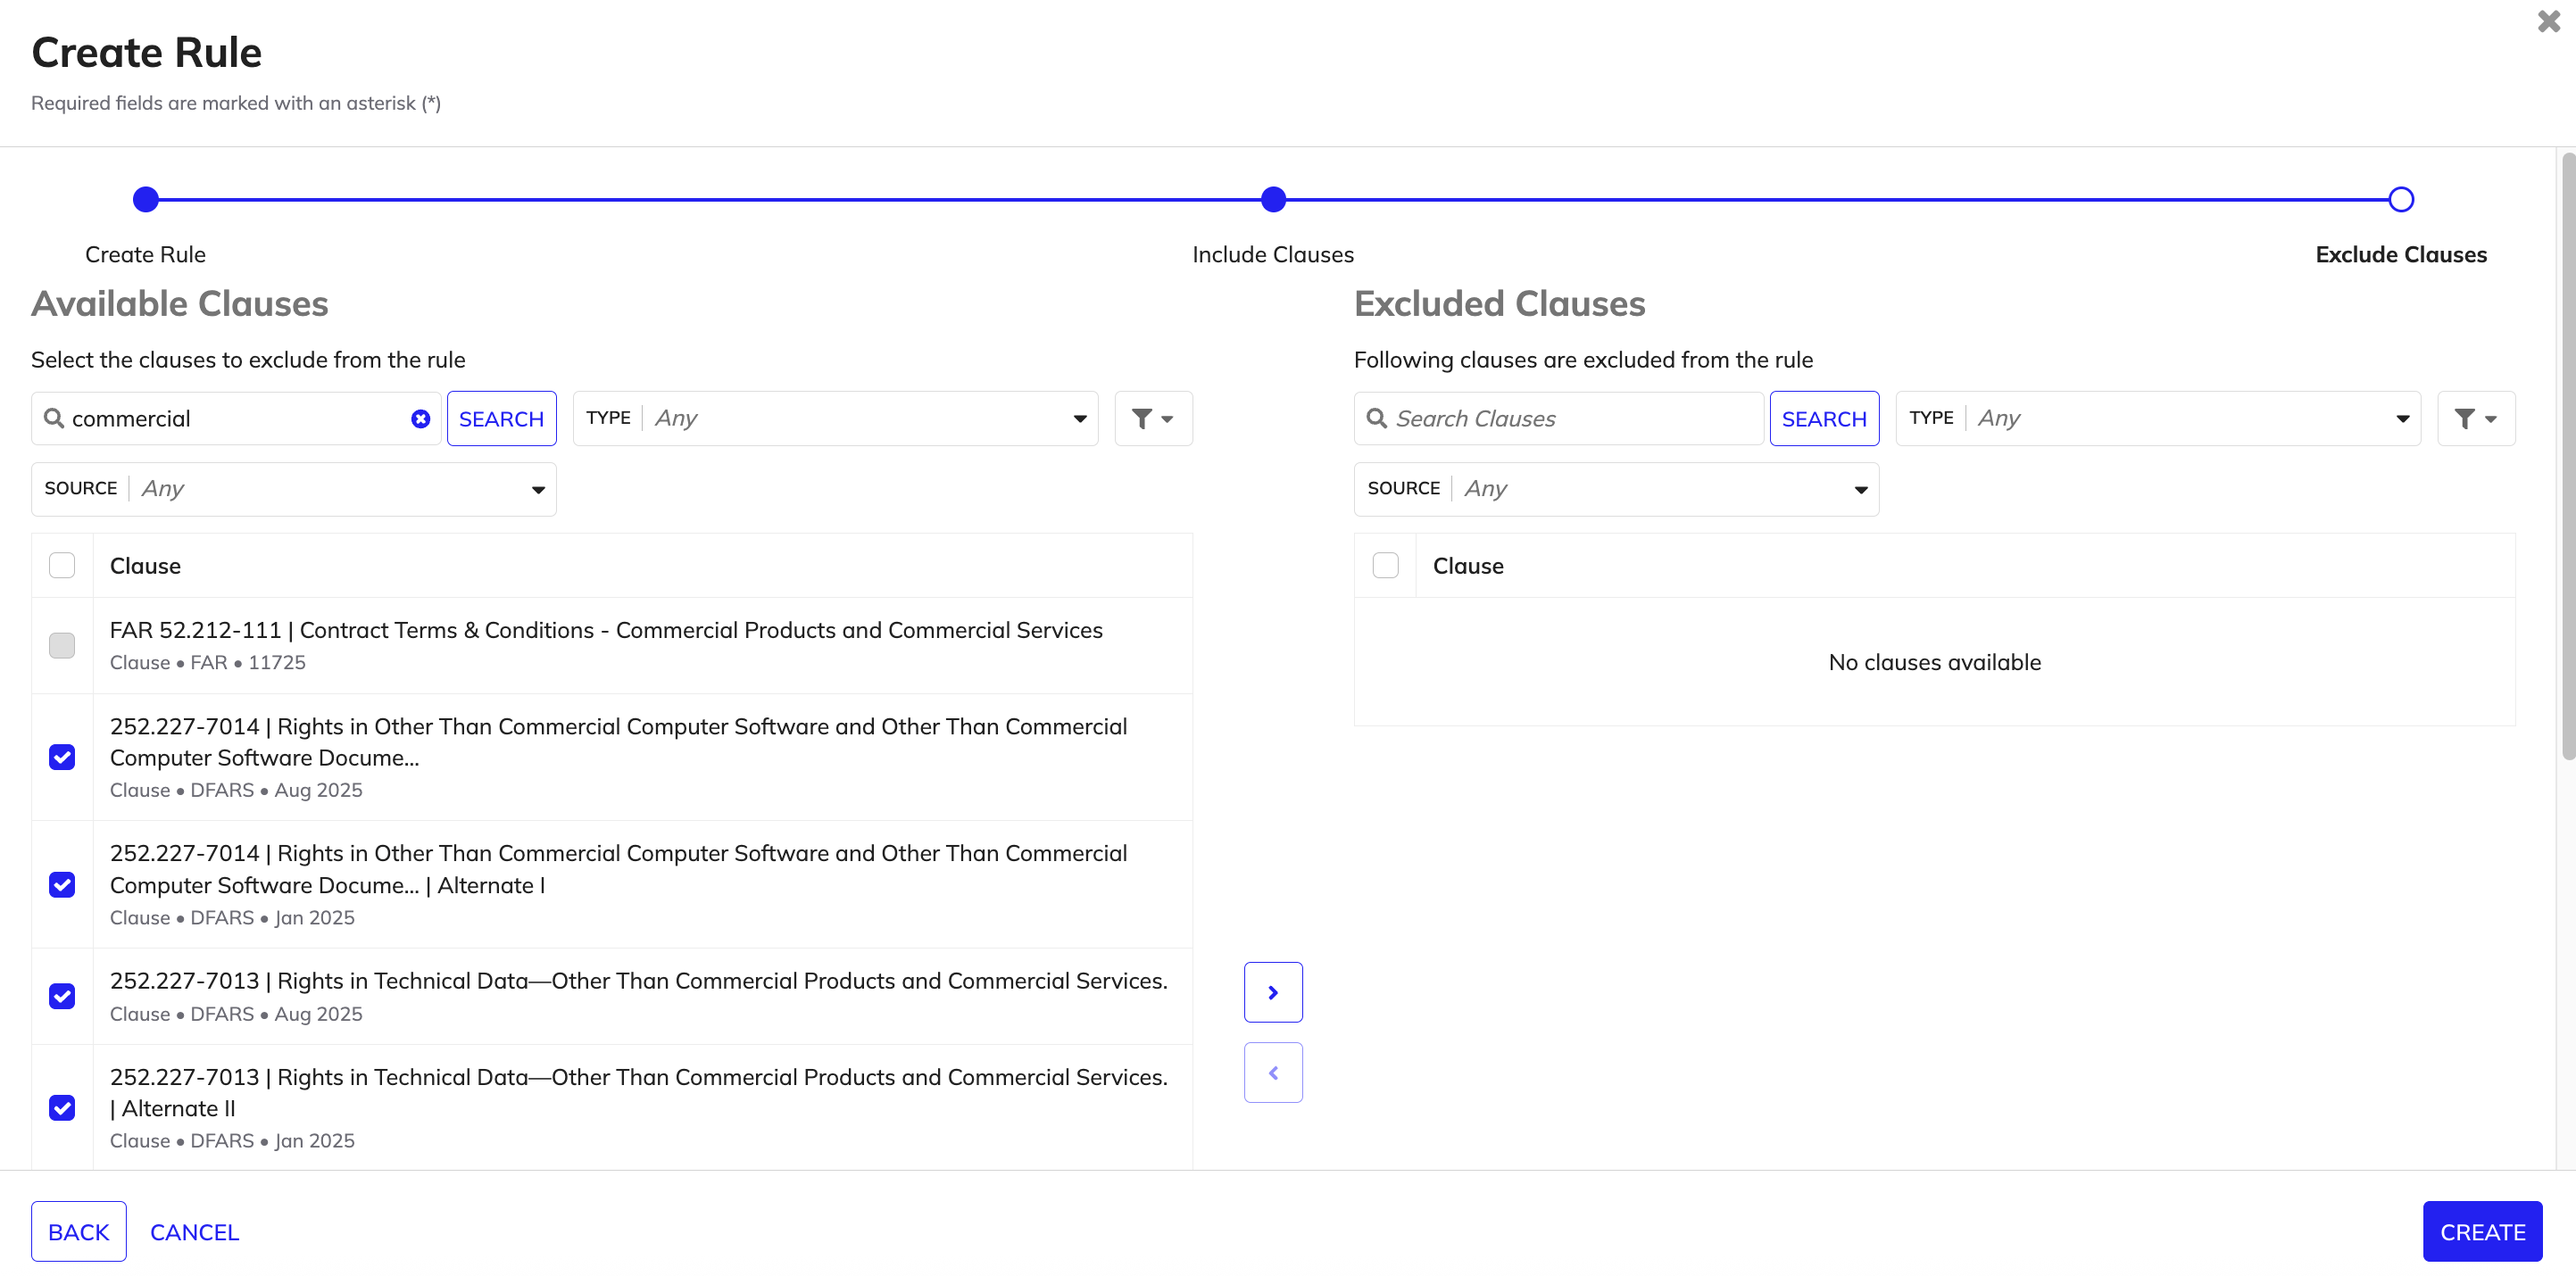
Task: Open Excluded Clauses TYPE dropdown
Action: pyautogui.click(x=2158, y=419)
